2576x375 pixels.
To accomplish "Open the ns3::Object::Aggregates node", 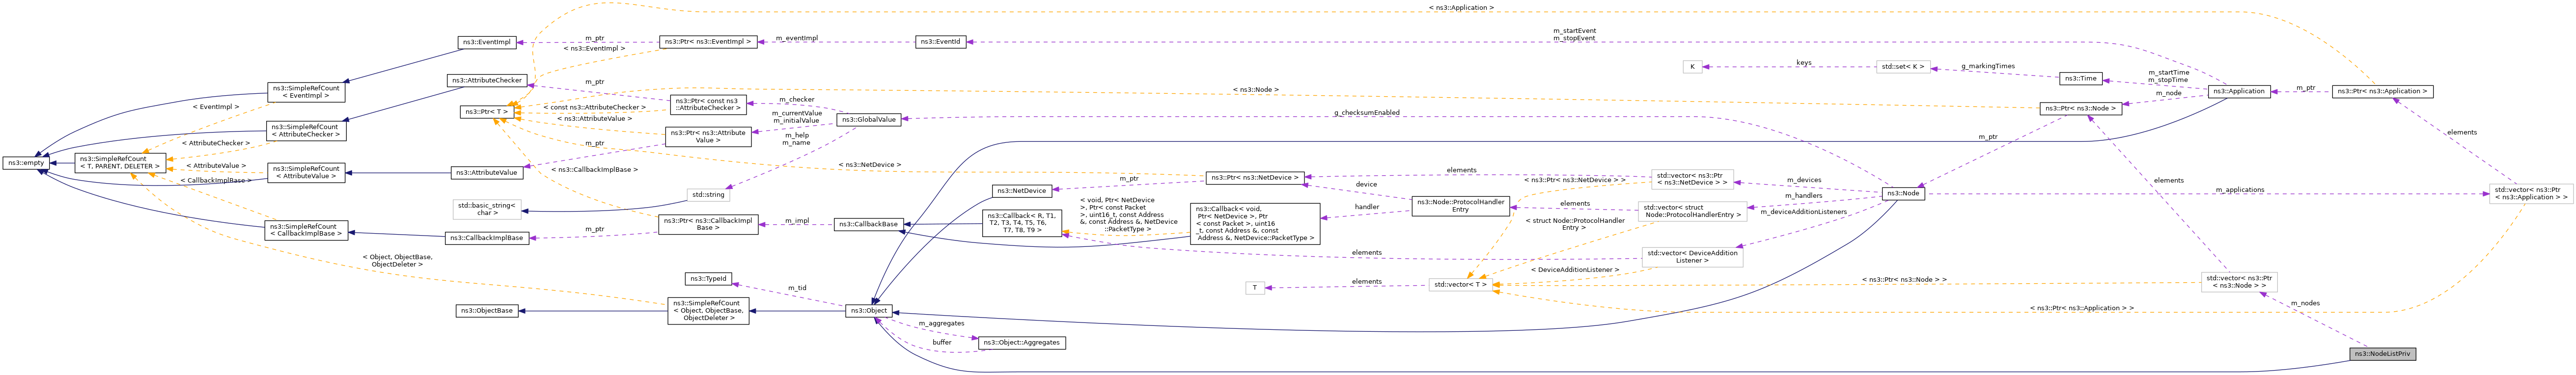I will click(1021, 343).
